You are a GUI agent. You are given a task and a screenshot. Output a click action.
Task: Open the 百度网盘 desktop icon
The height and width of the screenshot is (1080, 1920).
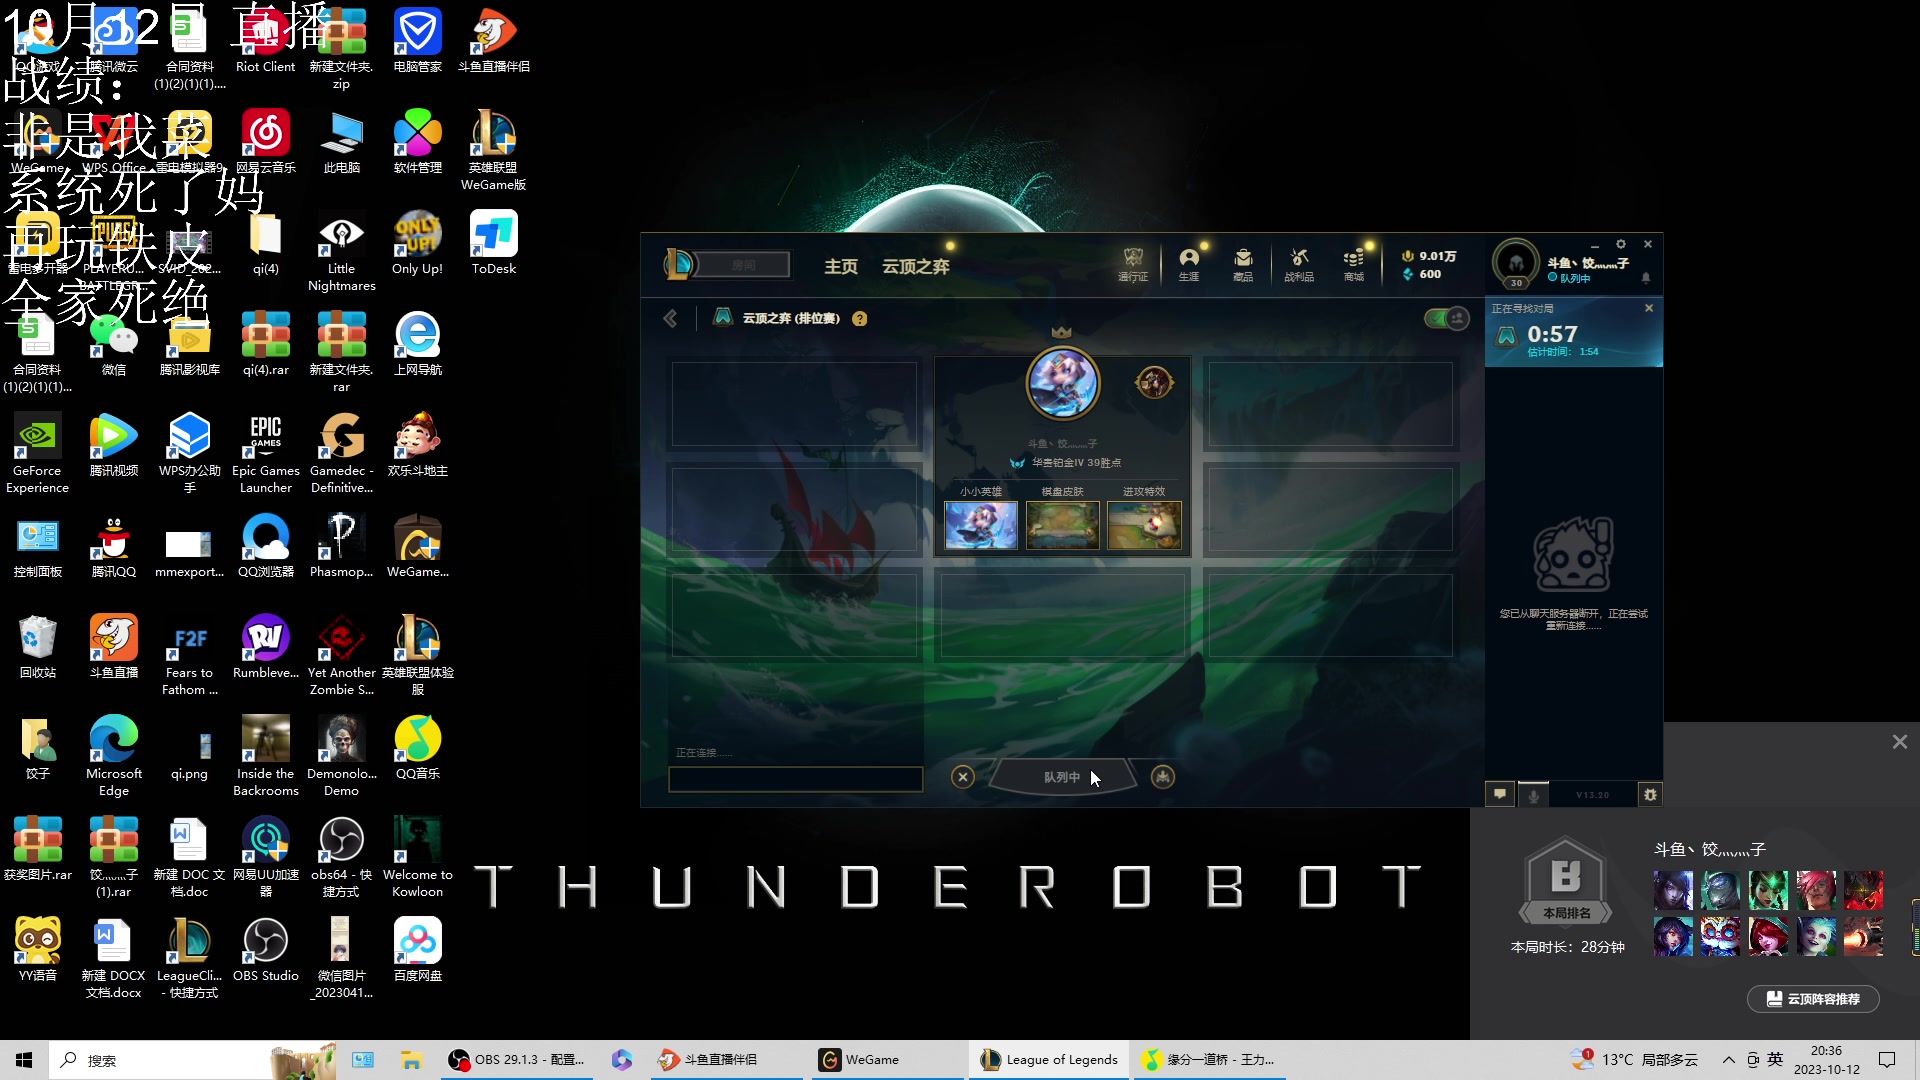pos(418,950)
